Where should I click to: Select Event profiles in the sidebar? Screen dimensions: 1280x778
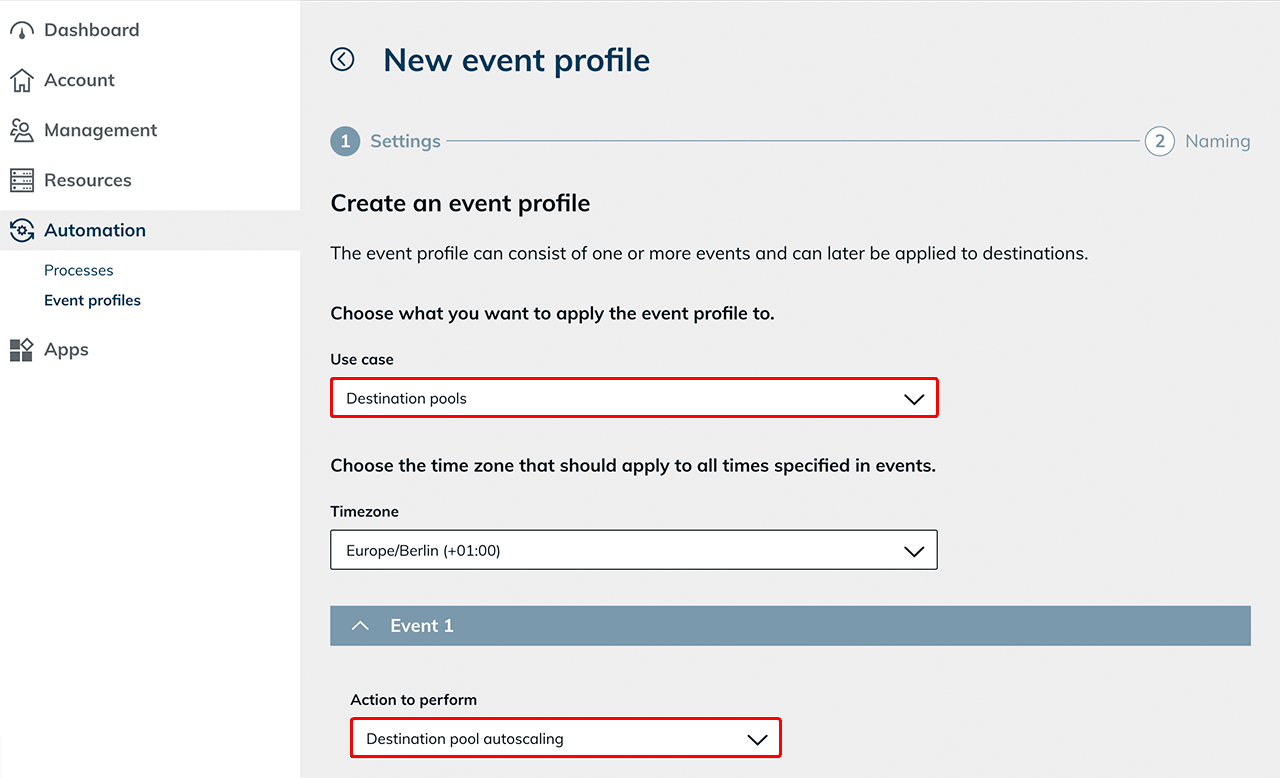tap(92, 301)
